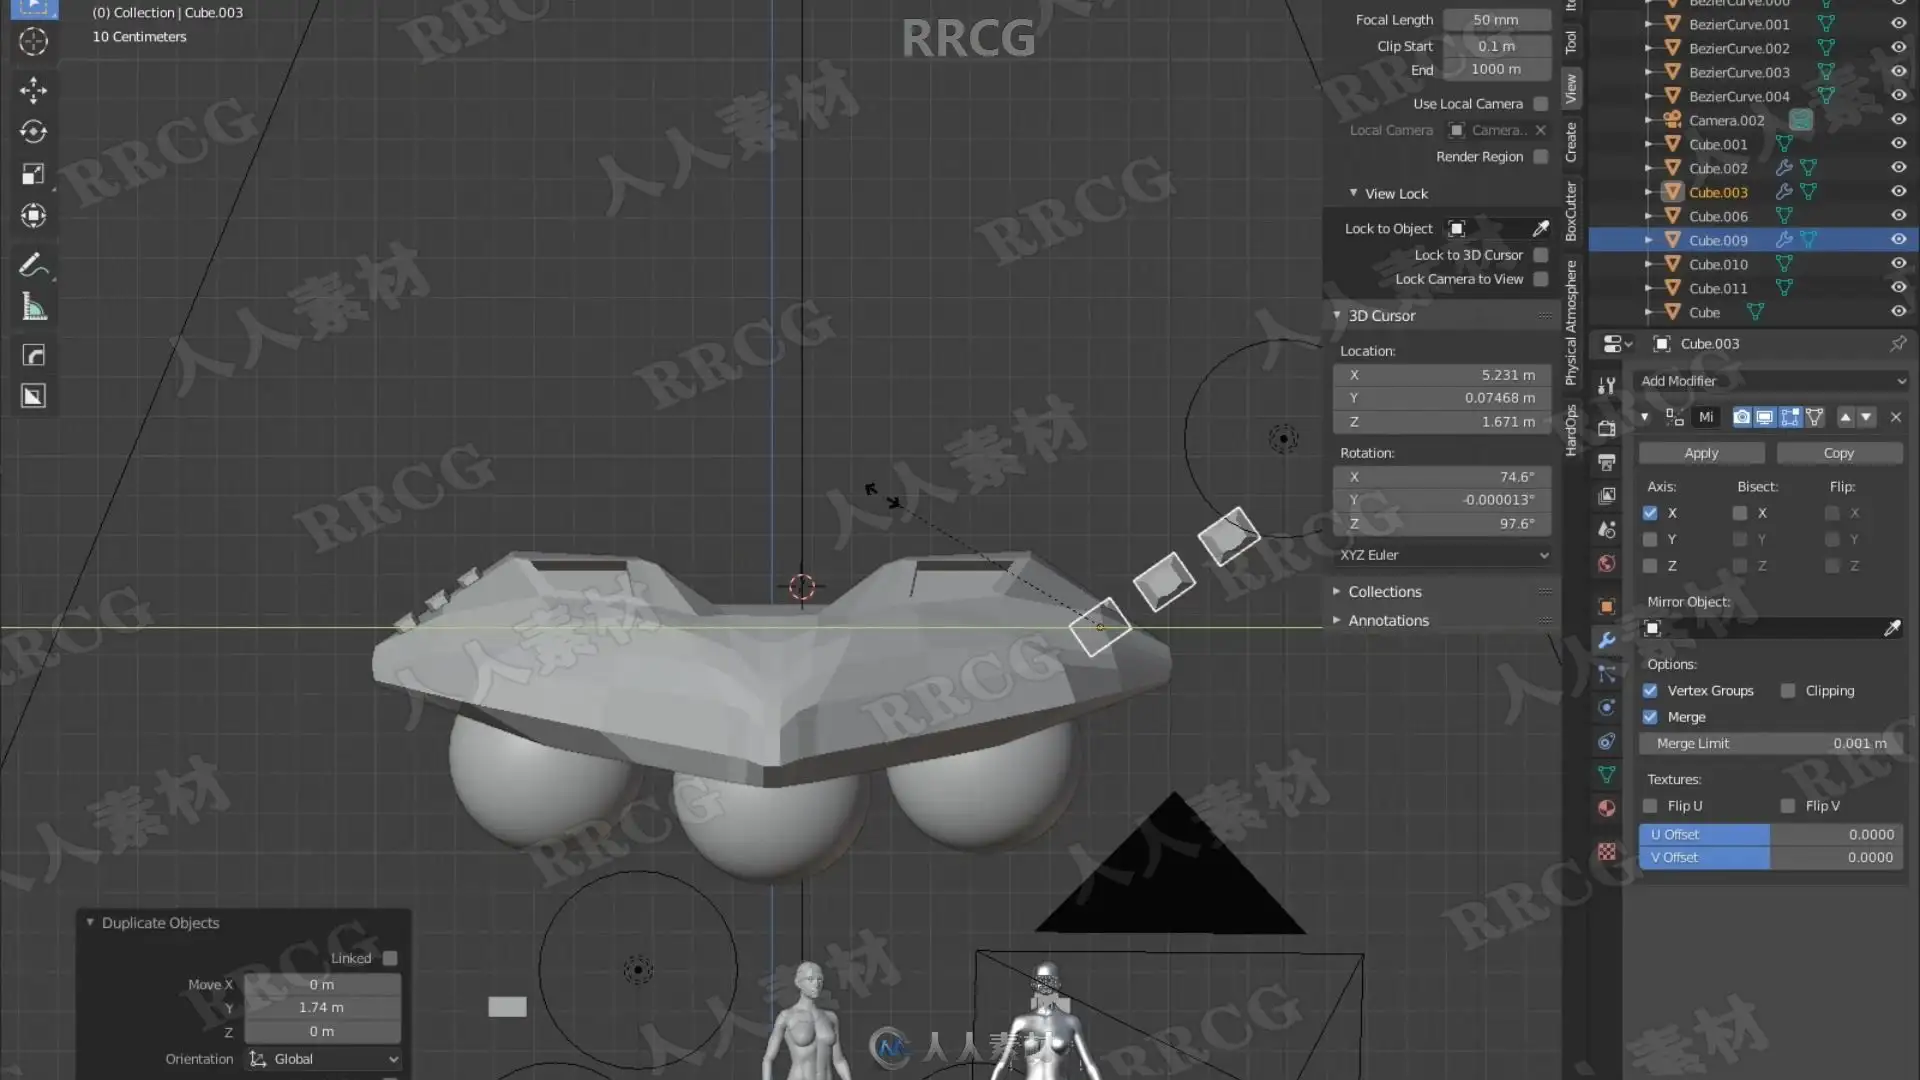Toggle Lock to 3D Cursor checkbox
1920x1080 pixels.
(1541, 255)
